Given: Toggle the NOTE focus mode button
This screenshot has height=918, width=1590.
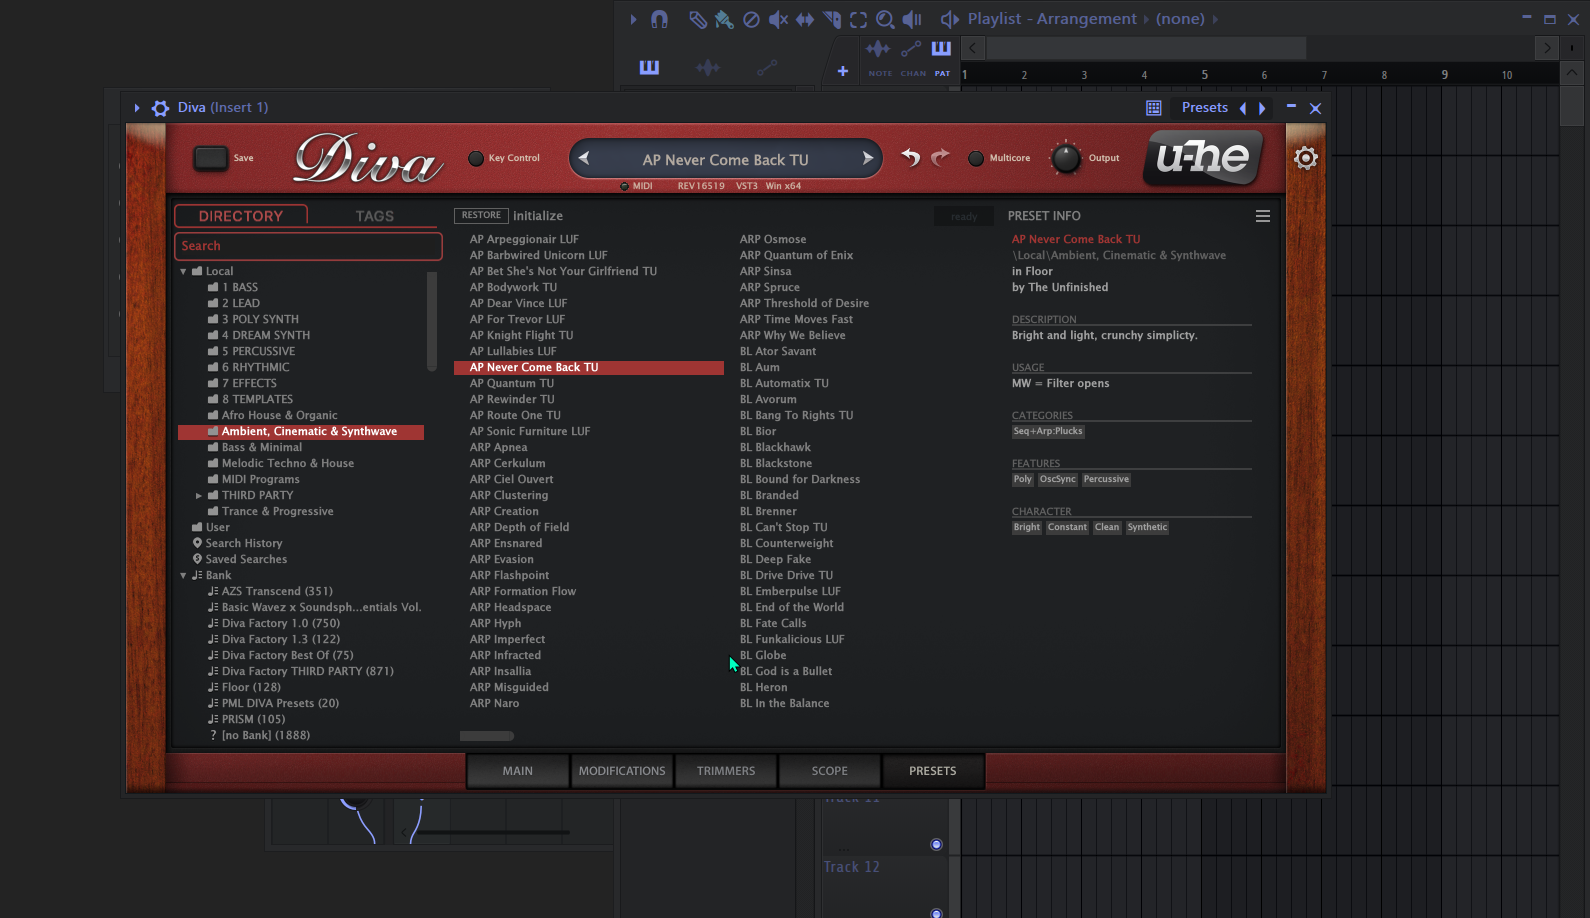Looking at the screenshot, I should click(x=880, y=59).
